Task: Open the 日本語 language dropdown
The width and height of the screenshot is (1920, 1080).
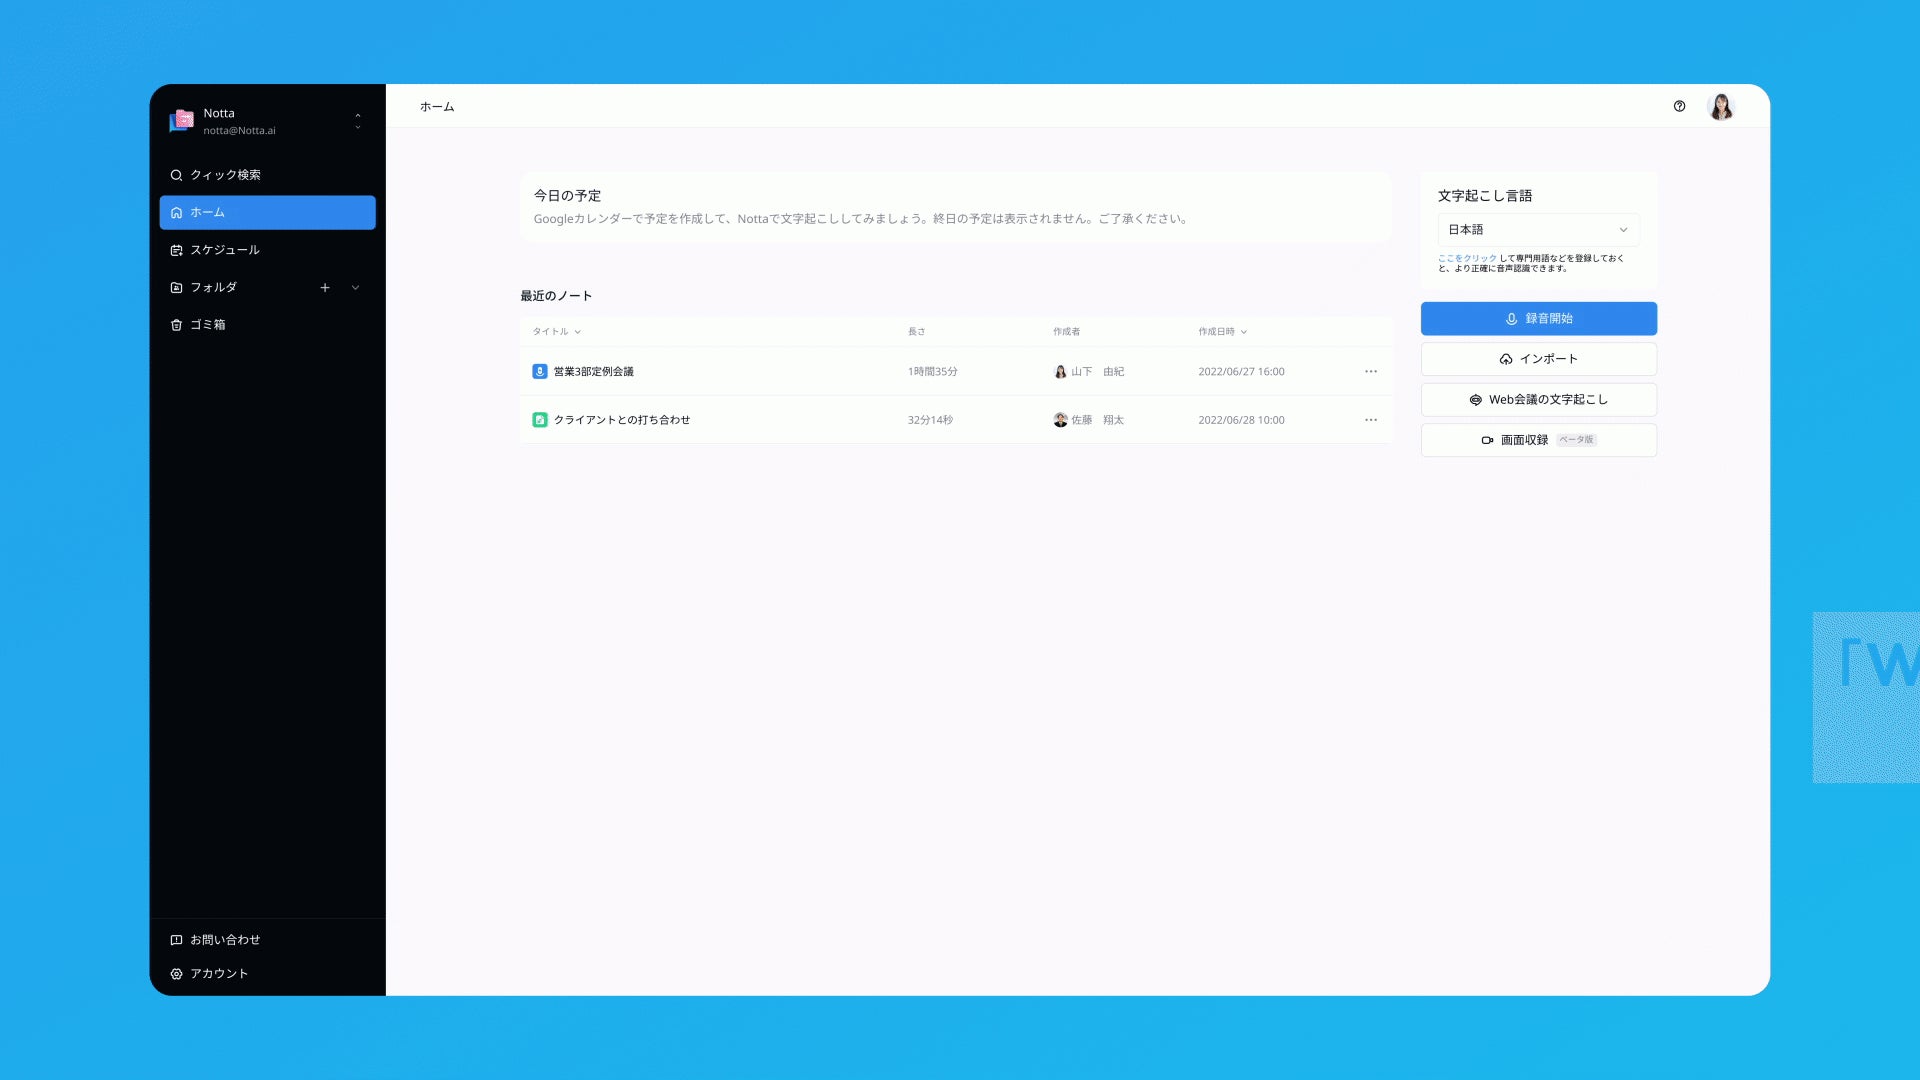Action: point(1538,230)
